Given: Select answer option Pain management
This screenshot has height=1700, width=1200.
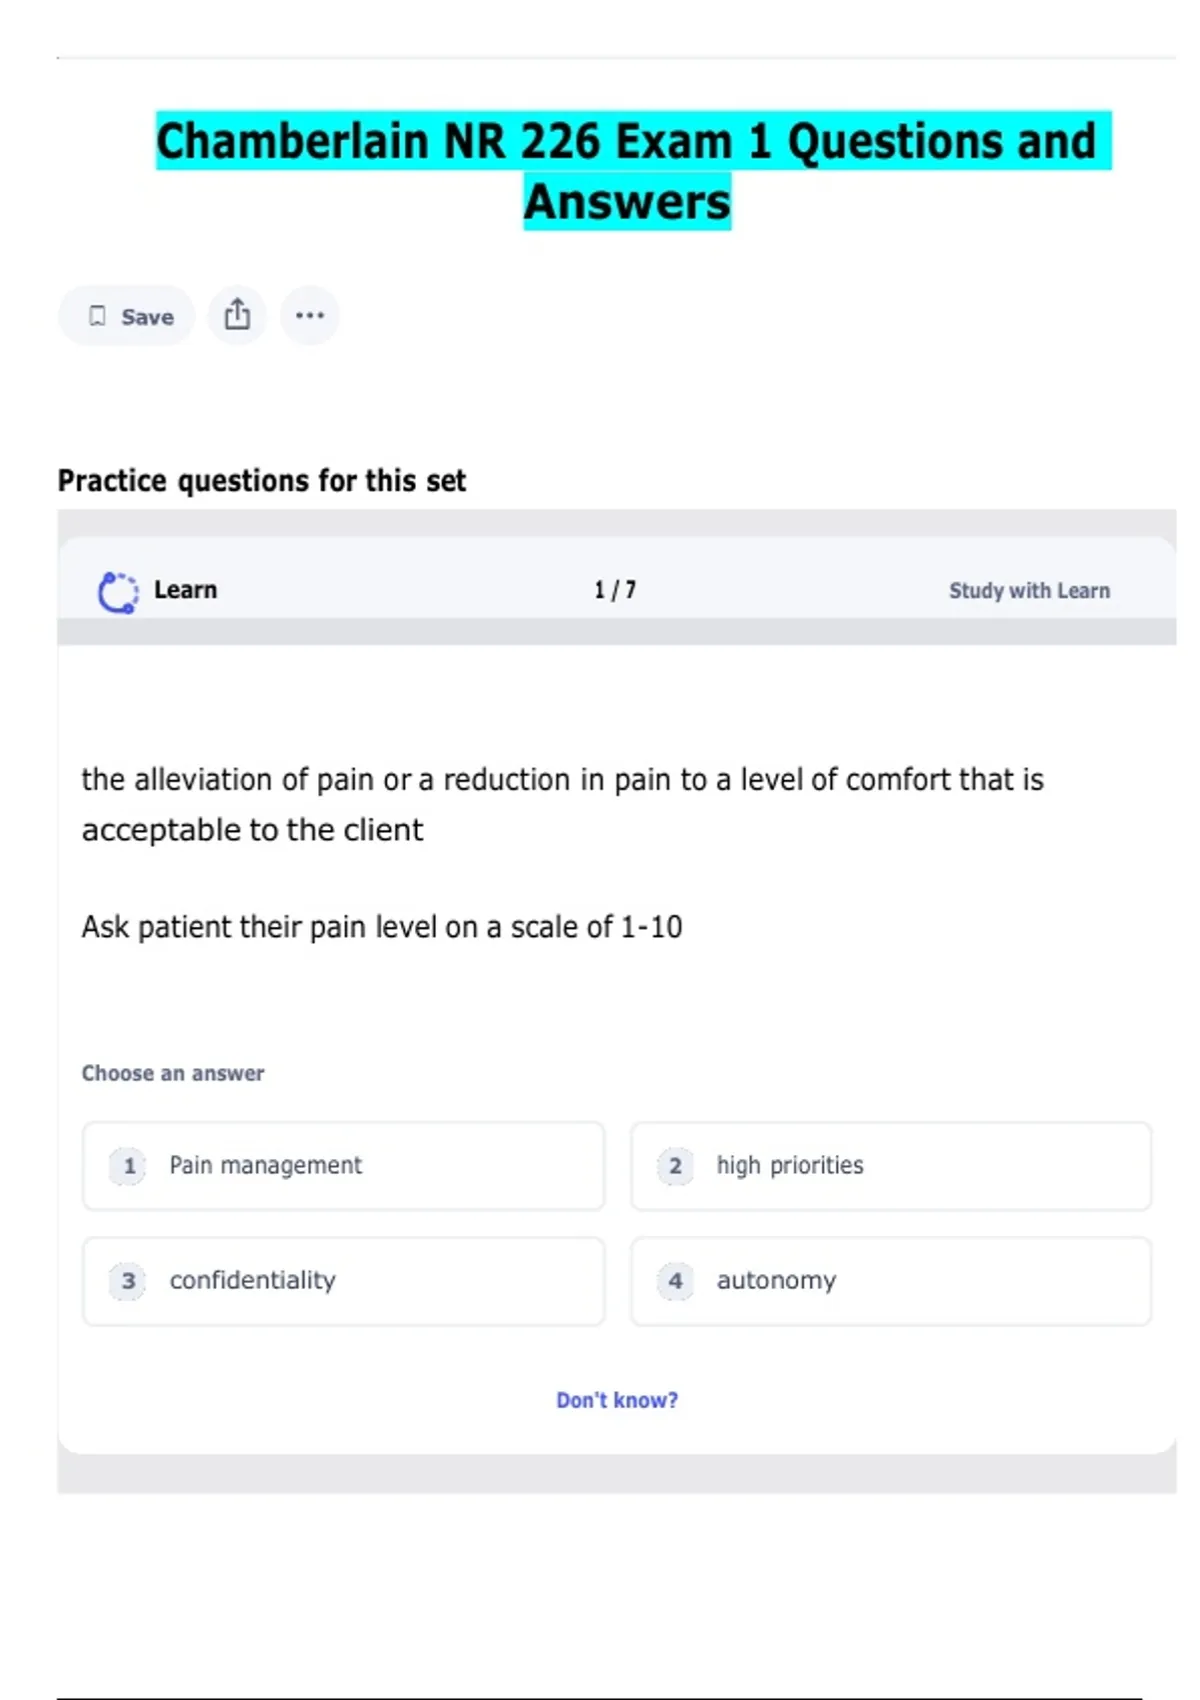Looking at the screenshot, I should pyautogui.click(x=343, y=1166).
